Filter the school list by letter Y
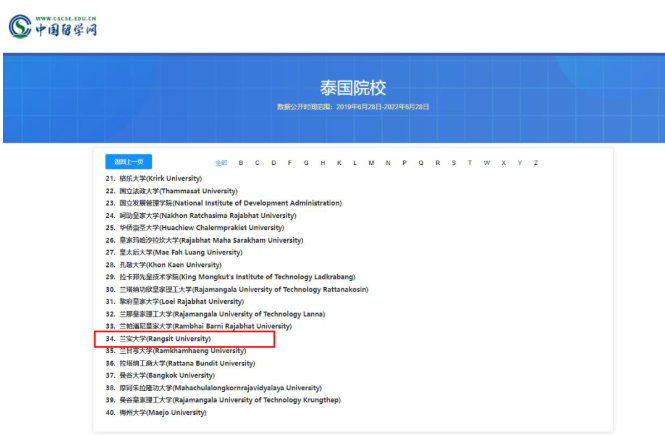This screenshot has width=665, height=435. (520, 163)
